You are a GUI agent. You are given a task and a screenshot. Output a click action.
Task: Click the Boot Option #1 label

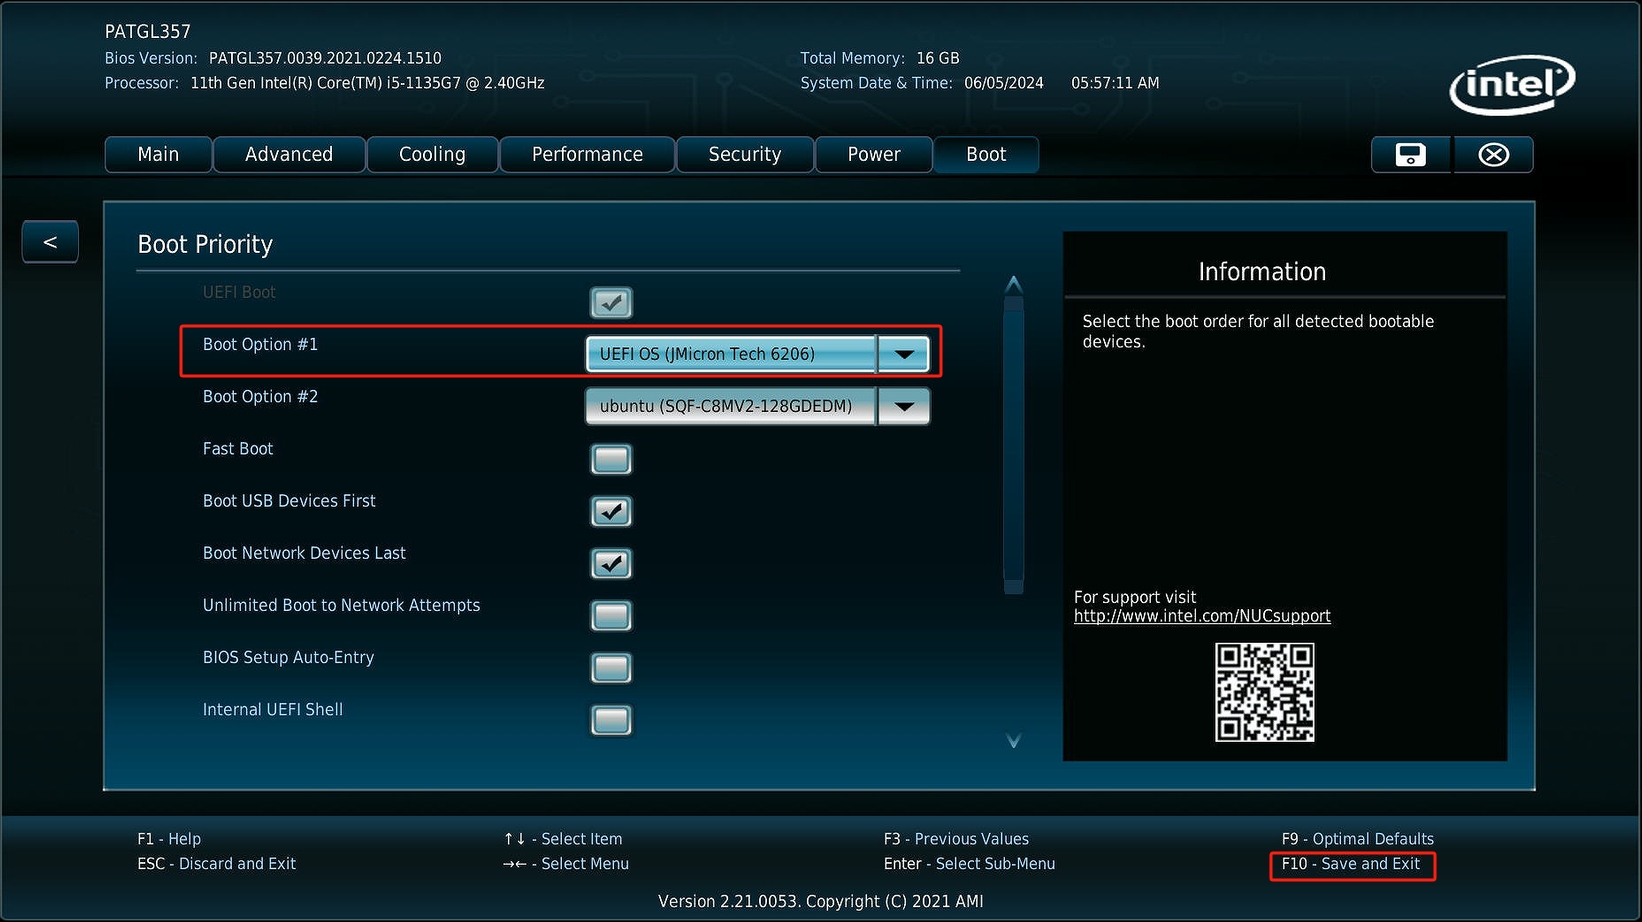(x=260, y=345)
